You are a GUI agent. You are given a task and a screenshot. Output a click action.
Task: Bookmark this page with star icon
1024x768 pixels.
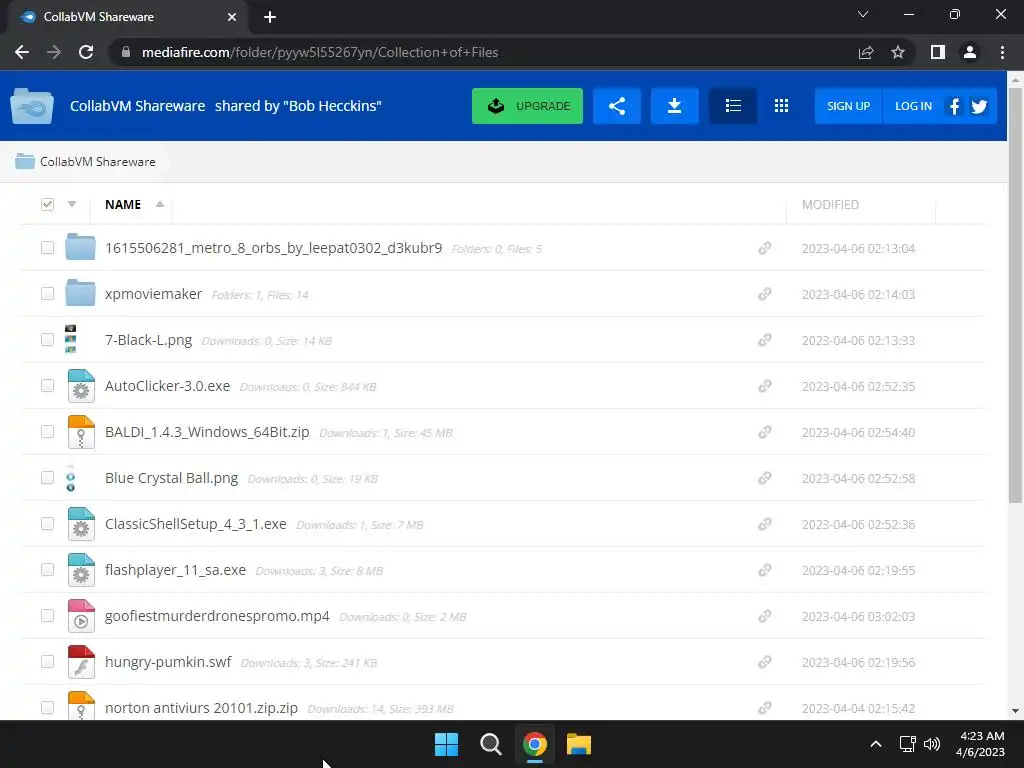(x=898, y=52)
